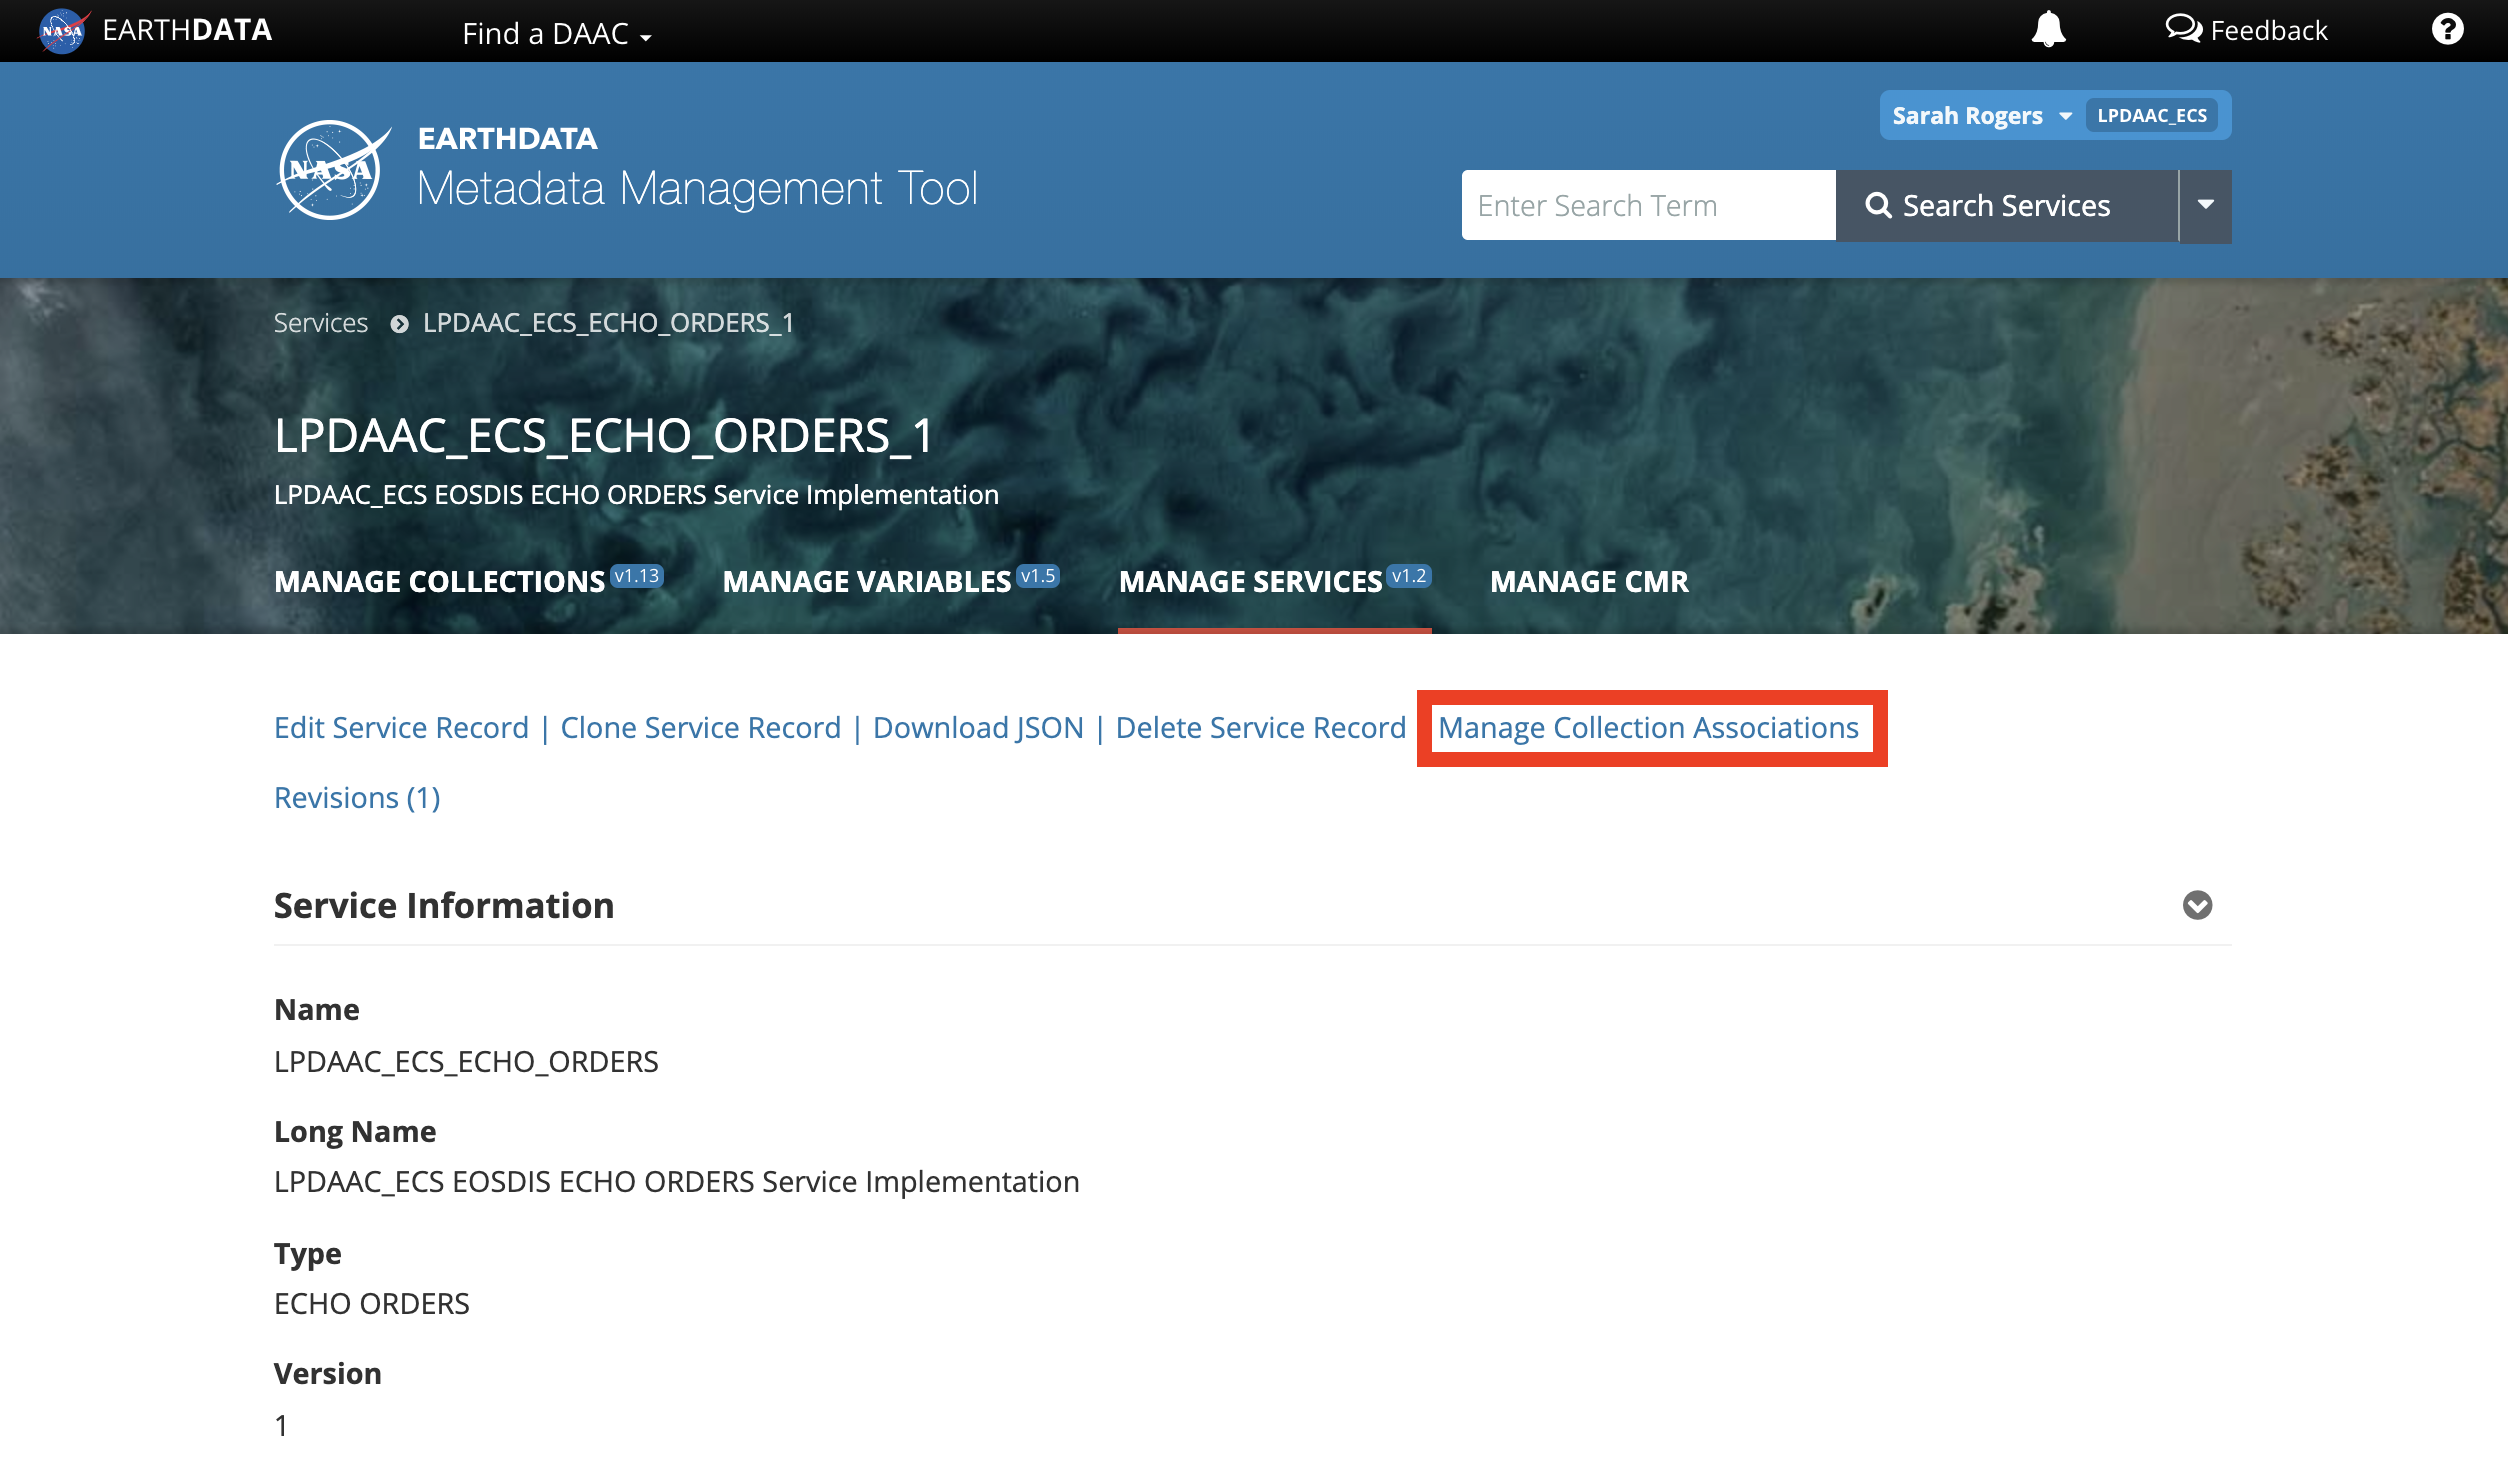Click the NASA Metadata Management Tool logo
Image resolution: width=2508 pixels, height=1480 pixels.
click(x=333, y=169)
